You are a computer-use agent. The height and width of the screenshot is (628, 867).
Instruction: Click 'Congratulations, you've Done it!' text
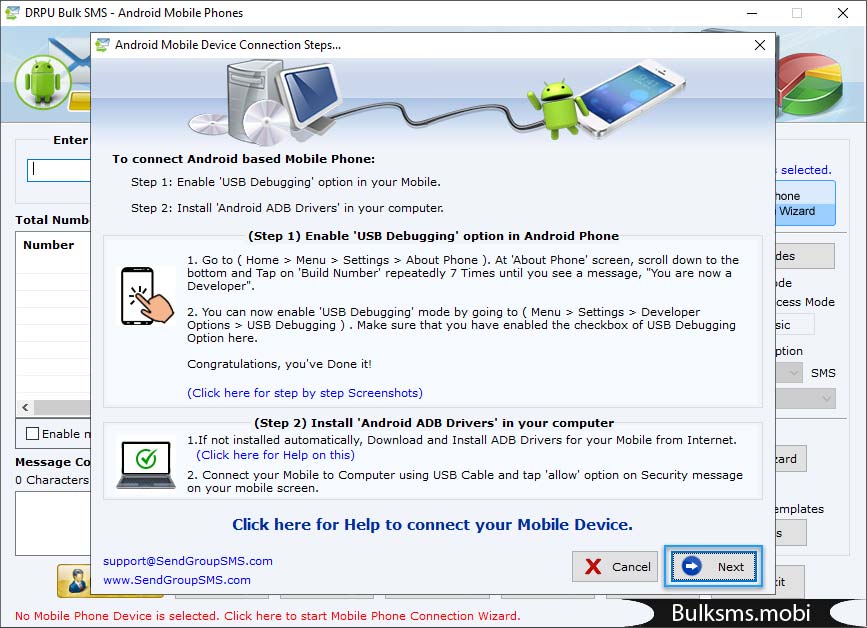(x=279, y=364)
